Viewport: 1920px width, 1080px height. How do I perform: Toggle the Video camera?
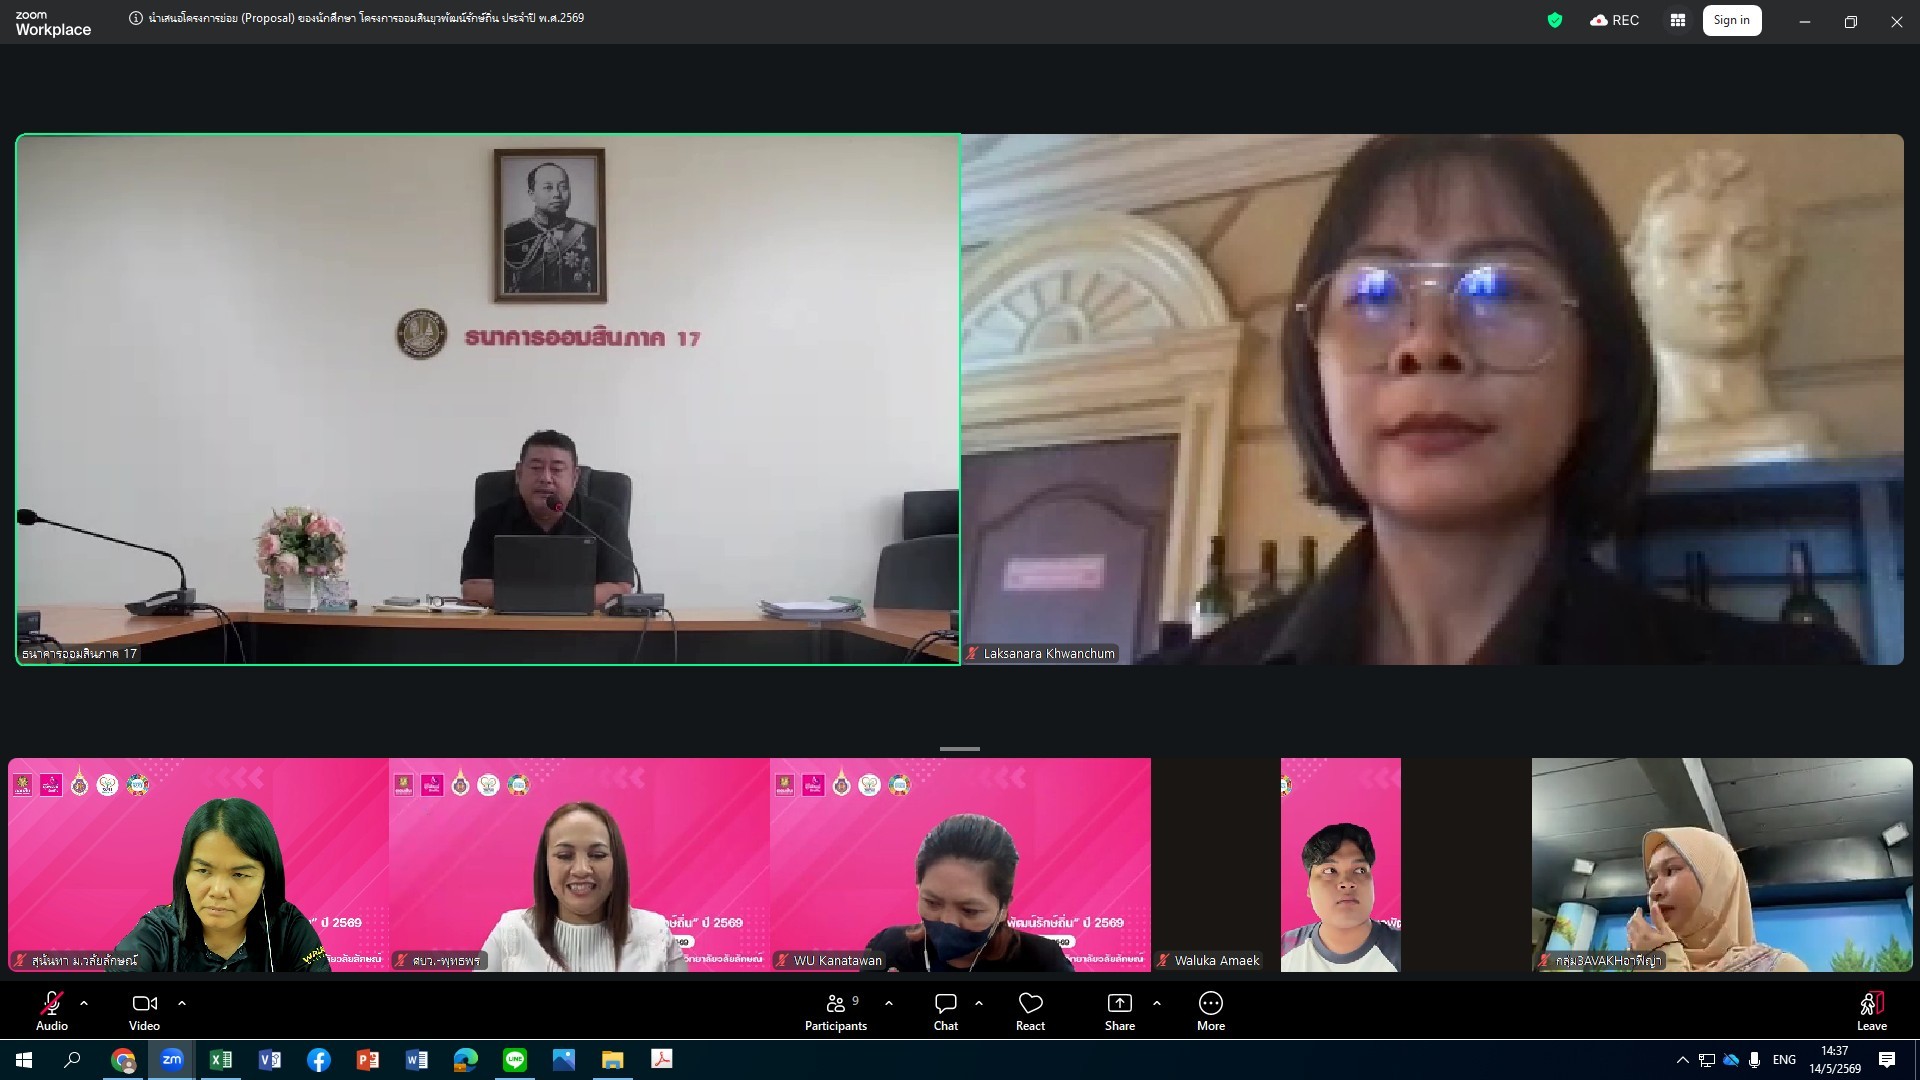tap(144, 1011)
